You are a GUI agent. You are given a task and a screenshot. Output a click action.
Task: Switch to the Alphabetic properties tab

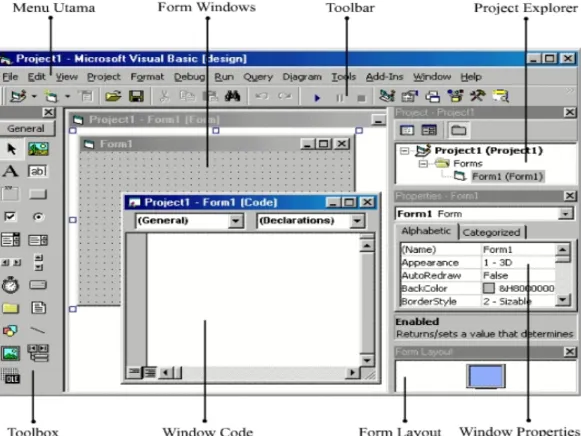click(426, 231)
